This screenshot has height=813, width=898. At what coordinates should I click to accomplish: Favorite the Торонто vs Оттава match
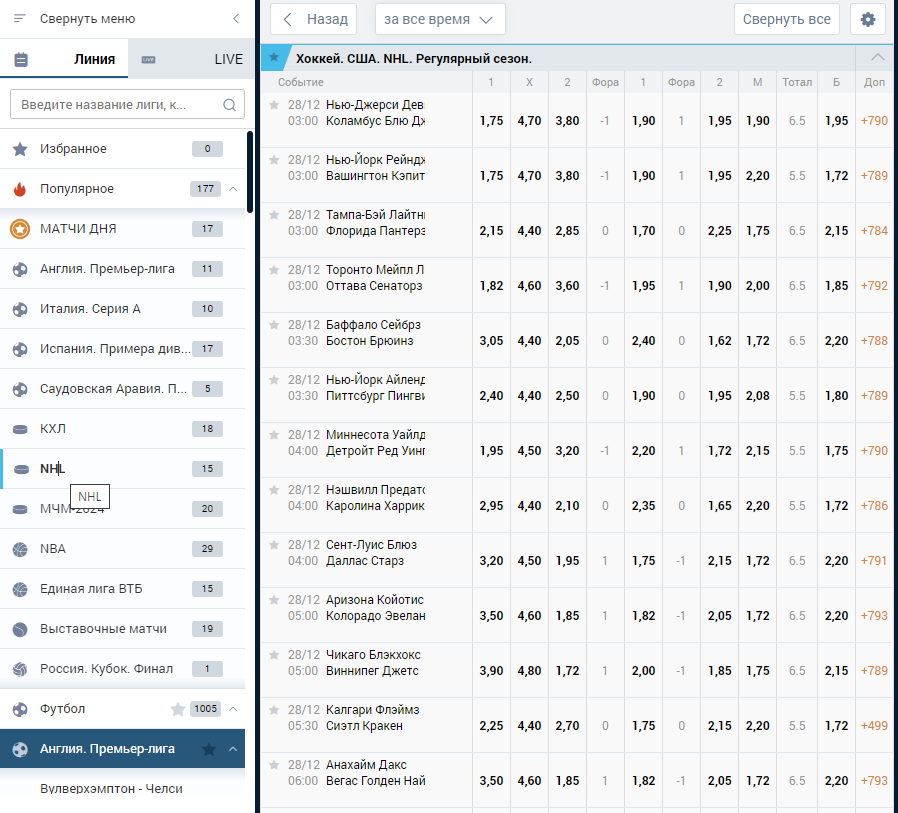click(x=274, y=270)
